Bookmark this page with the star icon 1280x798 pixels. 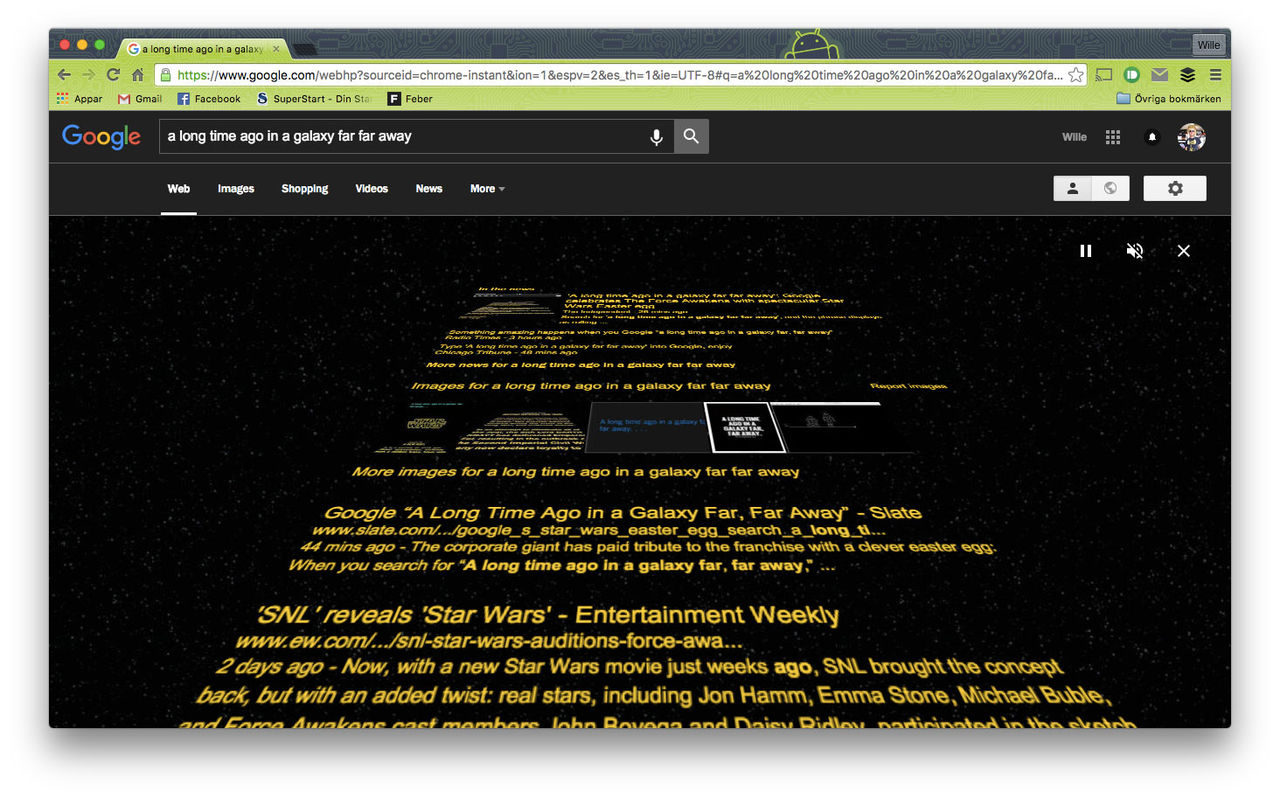(x=1075, y=74)
